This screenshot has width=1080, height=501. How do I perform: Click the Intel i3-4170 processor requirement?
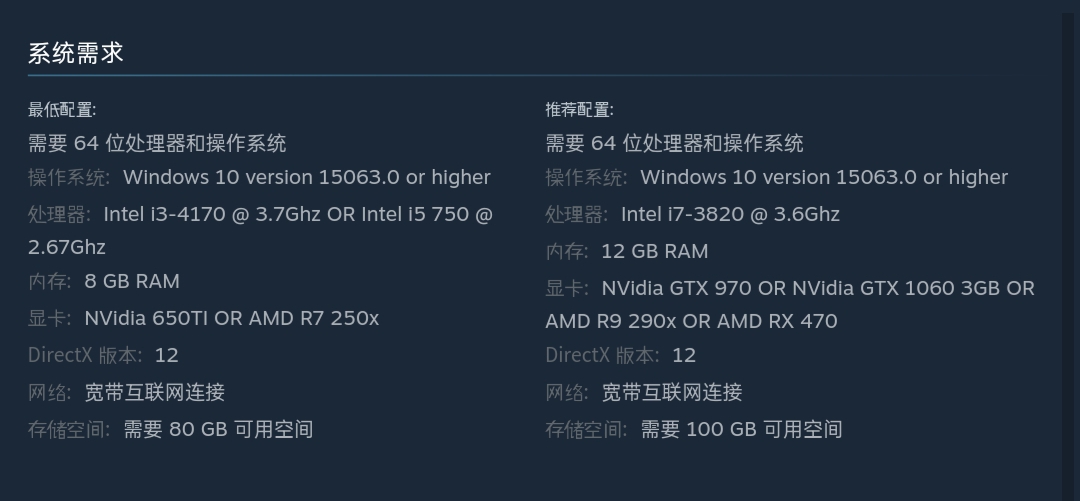(x=260, y=230)
